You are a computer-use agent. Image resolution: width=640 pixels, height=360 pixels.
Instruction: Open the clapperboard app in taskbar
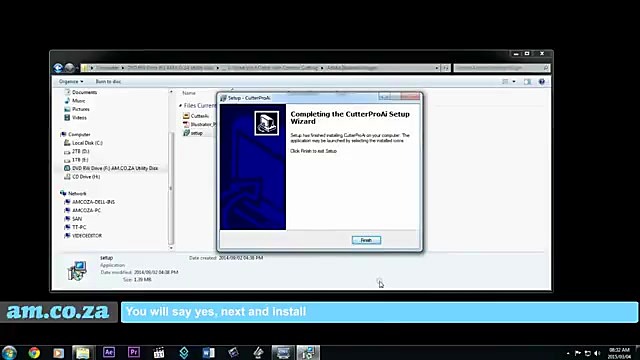coord(159,353)
